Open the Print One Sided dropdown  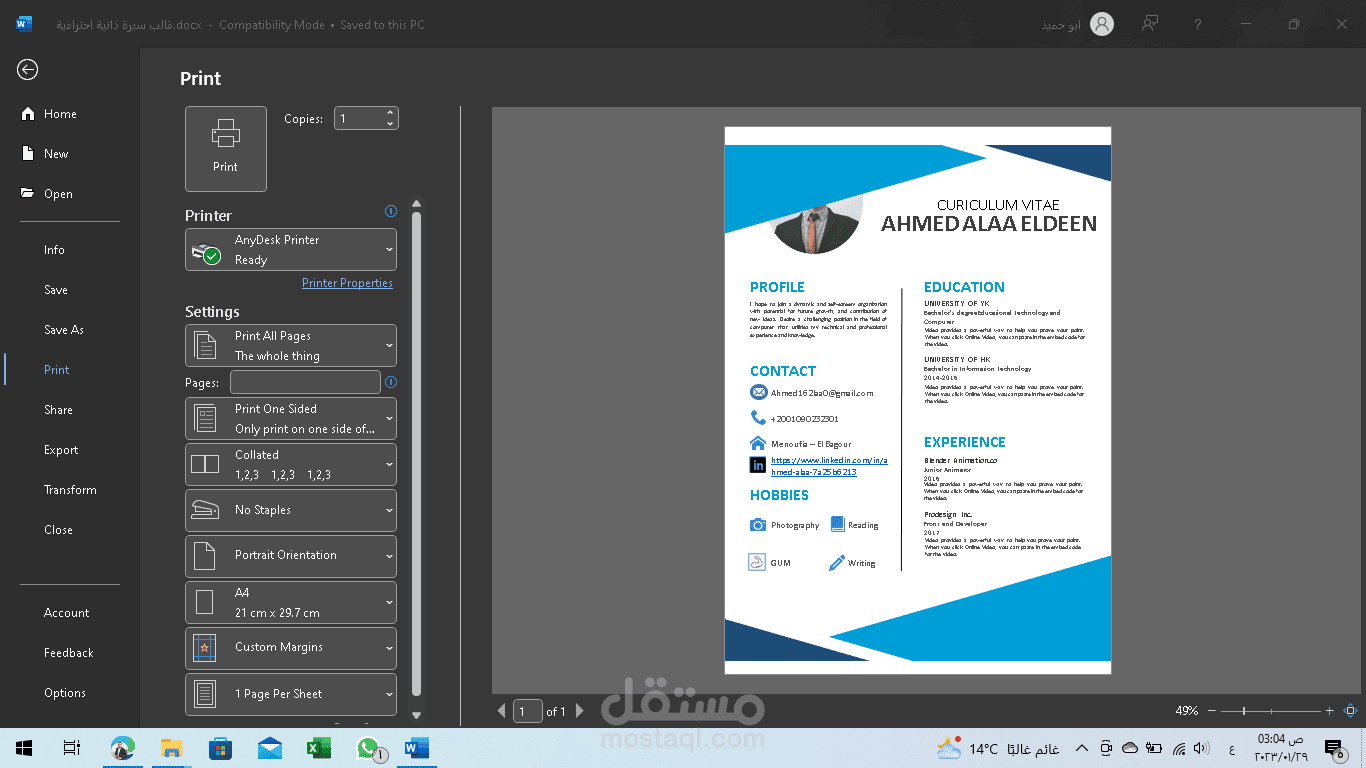click(x=291, y=419)
